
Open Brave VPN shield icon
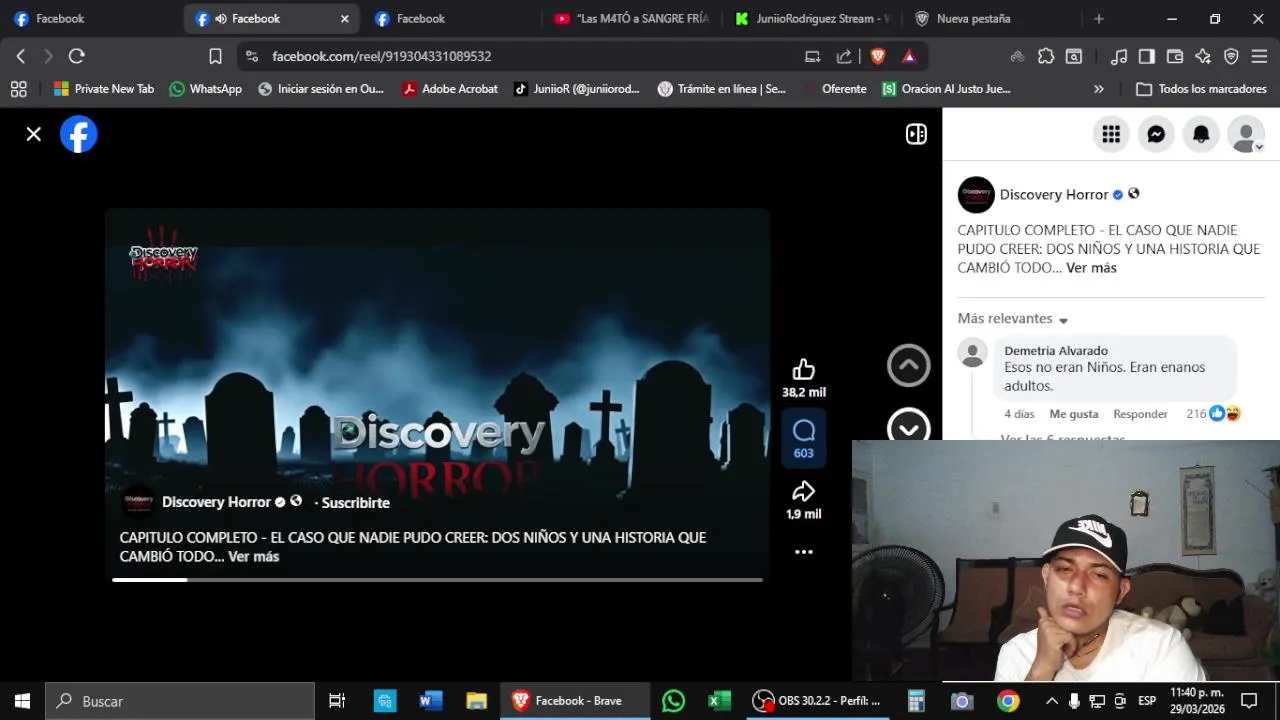(1231, 56)
